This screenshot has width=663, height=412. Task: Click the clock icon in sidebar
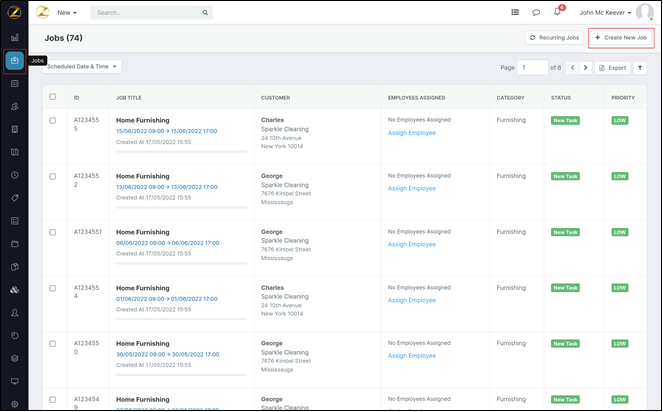coord(14,175)
